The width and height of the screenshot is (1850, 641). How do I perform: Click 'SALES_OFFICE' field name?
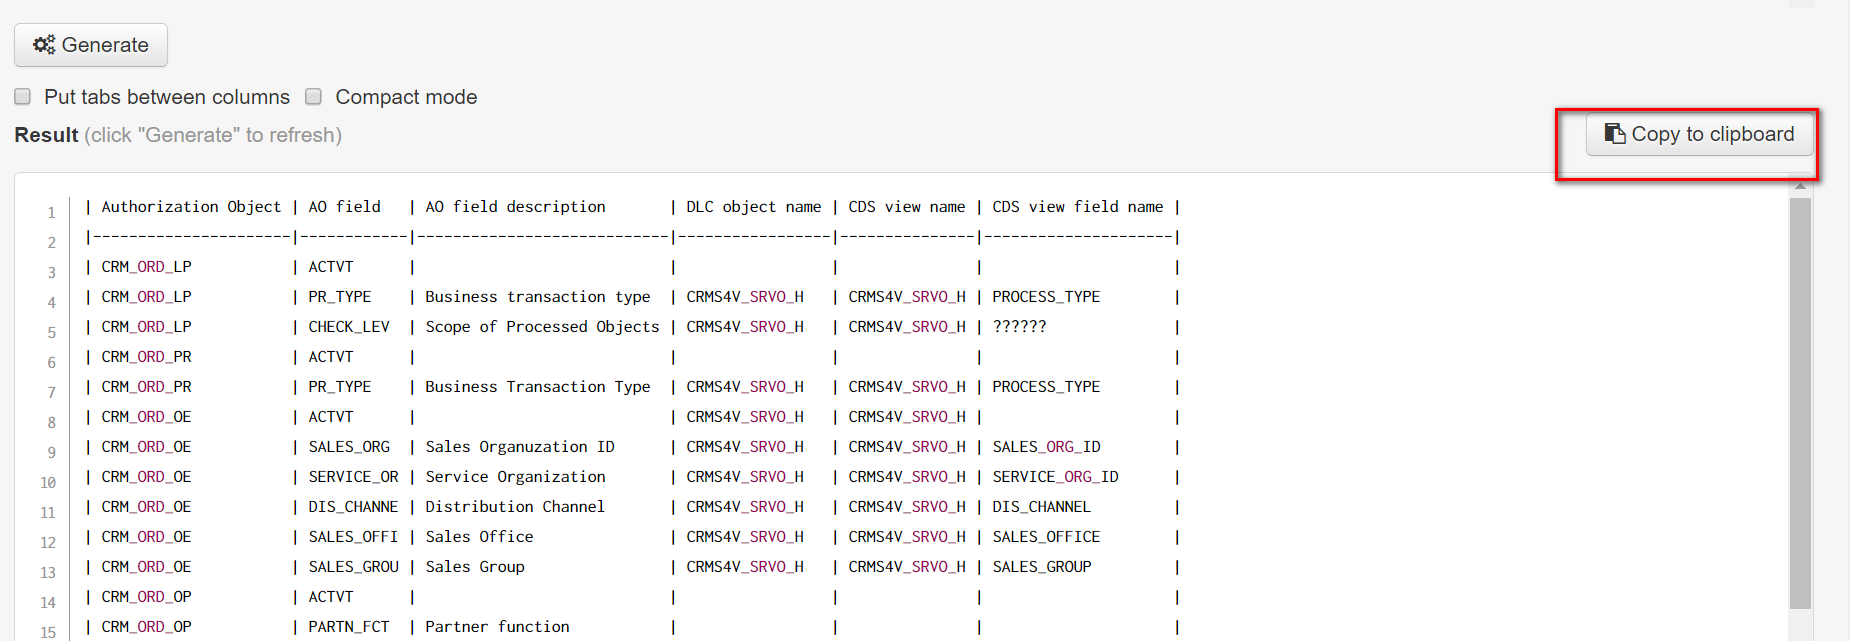1046,537
